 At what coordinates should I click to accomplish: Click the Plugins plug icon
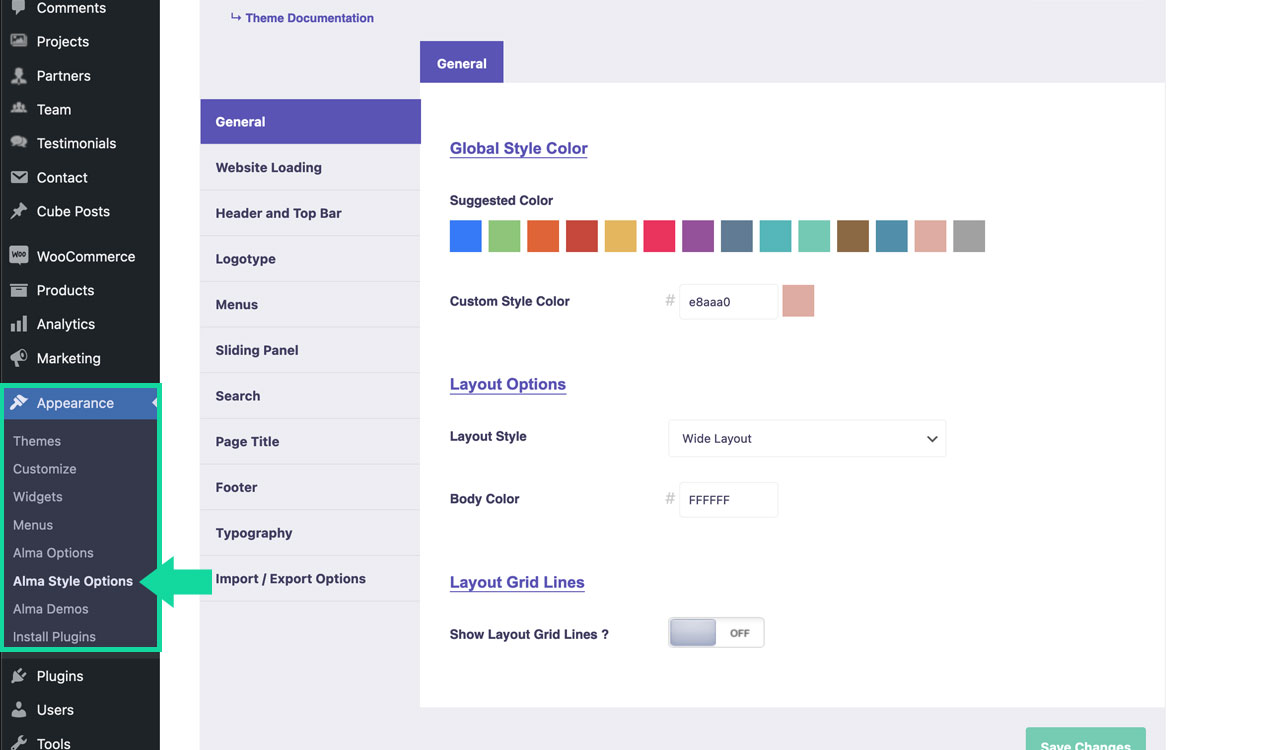[x=18, y=676]
